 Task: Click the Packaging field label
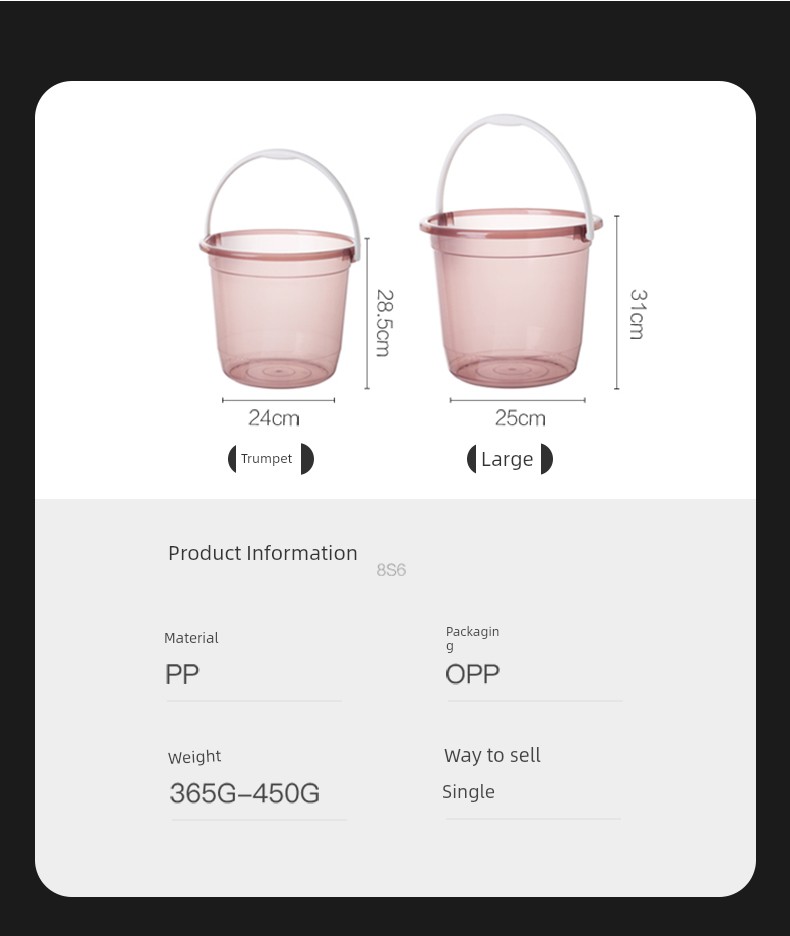click(x=472, y=637)
